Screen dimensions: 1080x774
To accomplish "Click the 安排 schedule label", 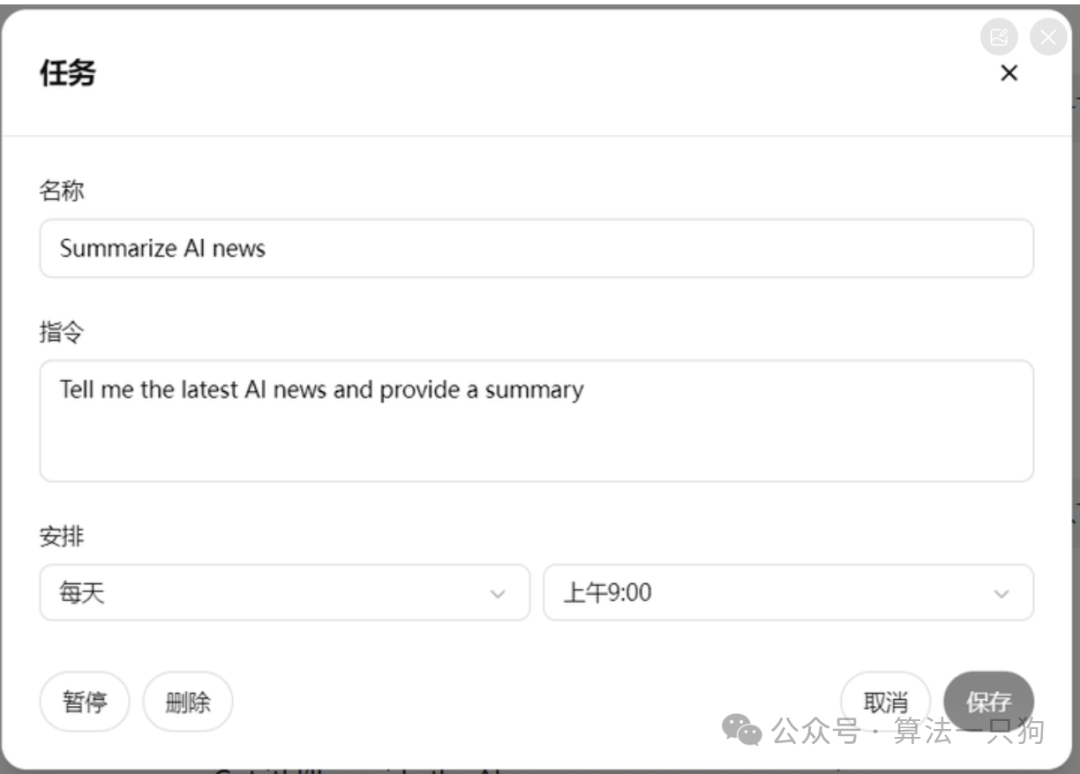I will coord(62,536).
